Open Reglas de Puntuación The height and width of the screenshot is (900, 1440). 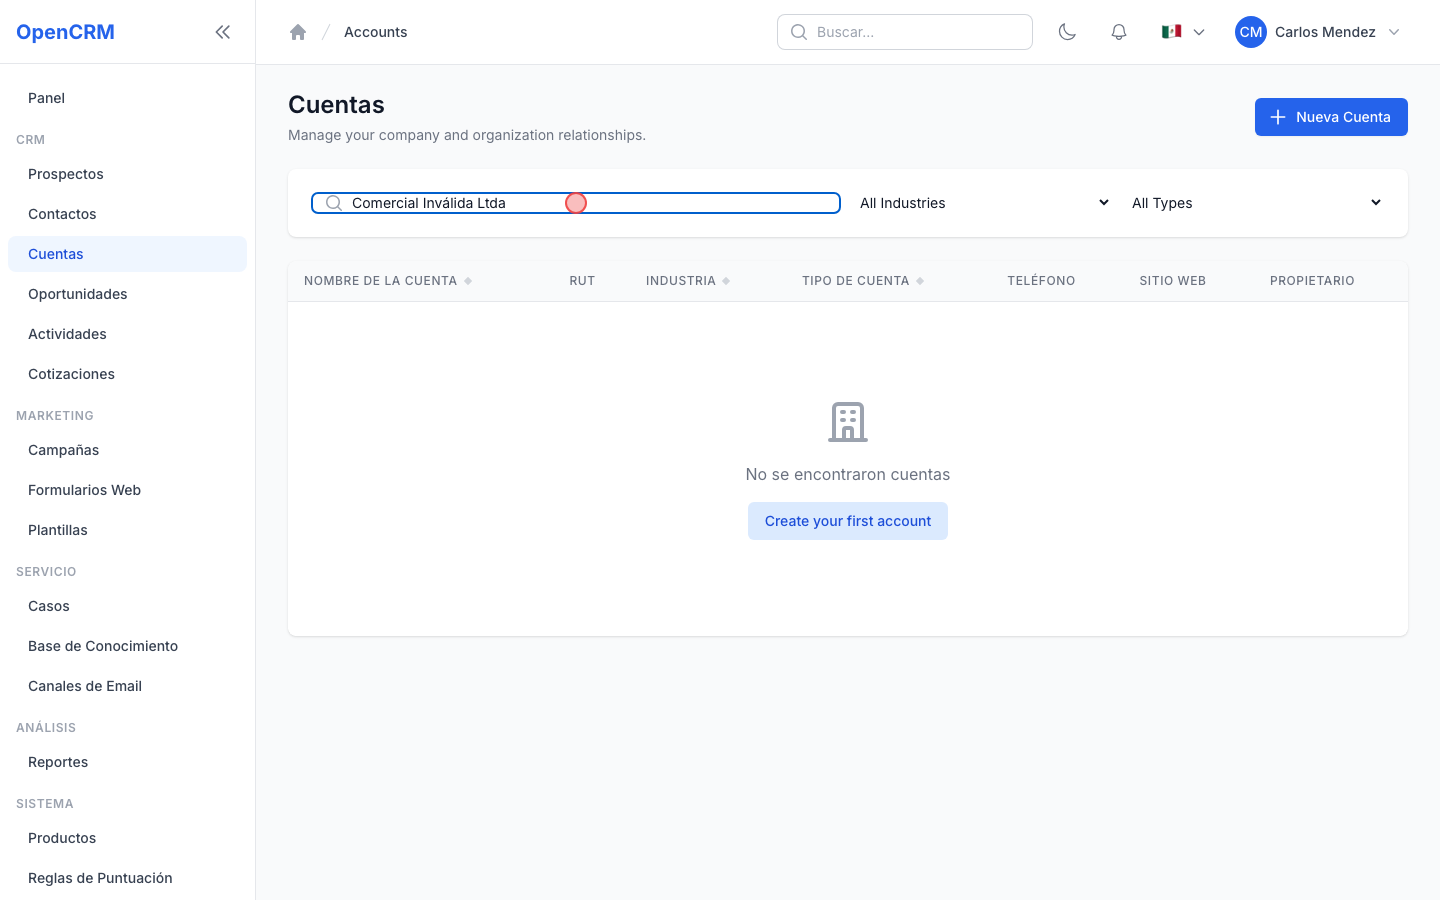click(x=127, y=878)
